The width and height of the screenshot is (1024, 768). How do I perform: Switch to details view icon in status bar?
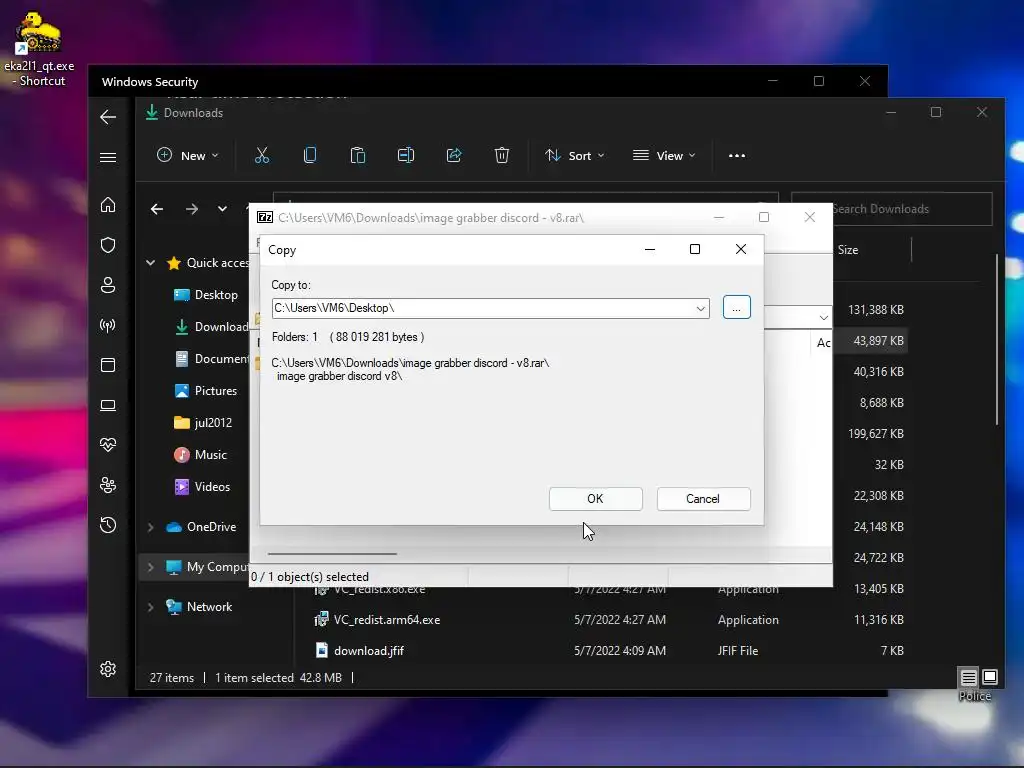[968, 677]
